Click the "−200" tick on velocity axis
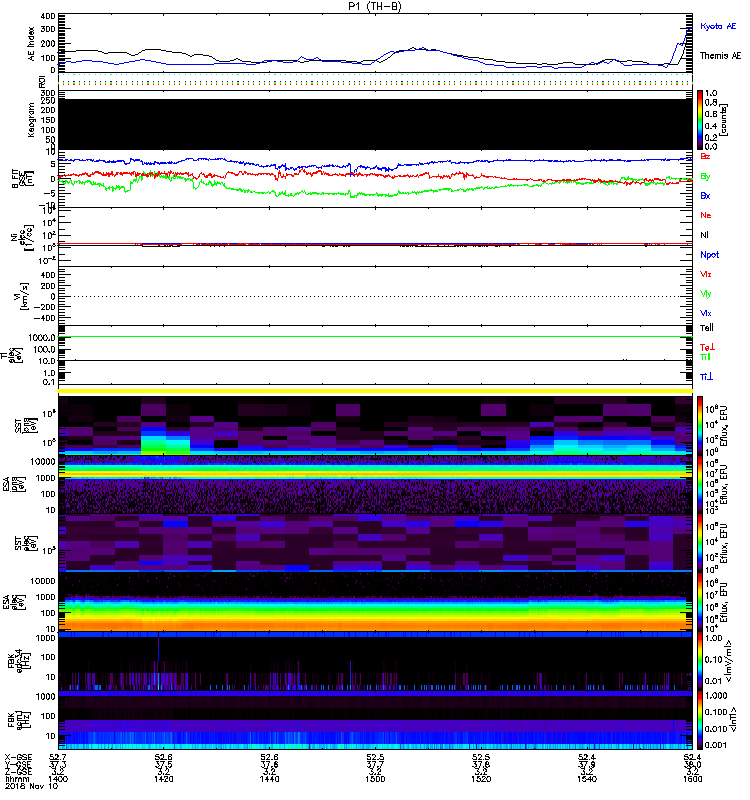 pyautogui.click(x=44, y=308)
